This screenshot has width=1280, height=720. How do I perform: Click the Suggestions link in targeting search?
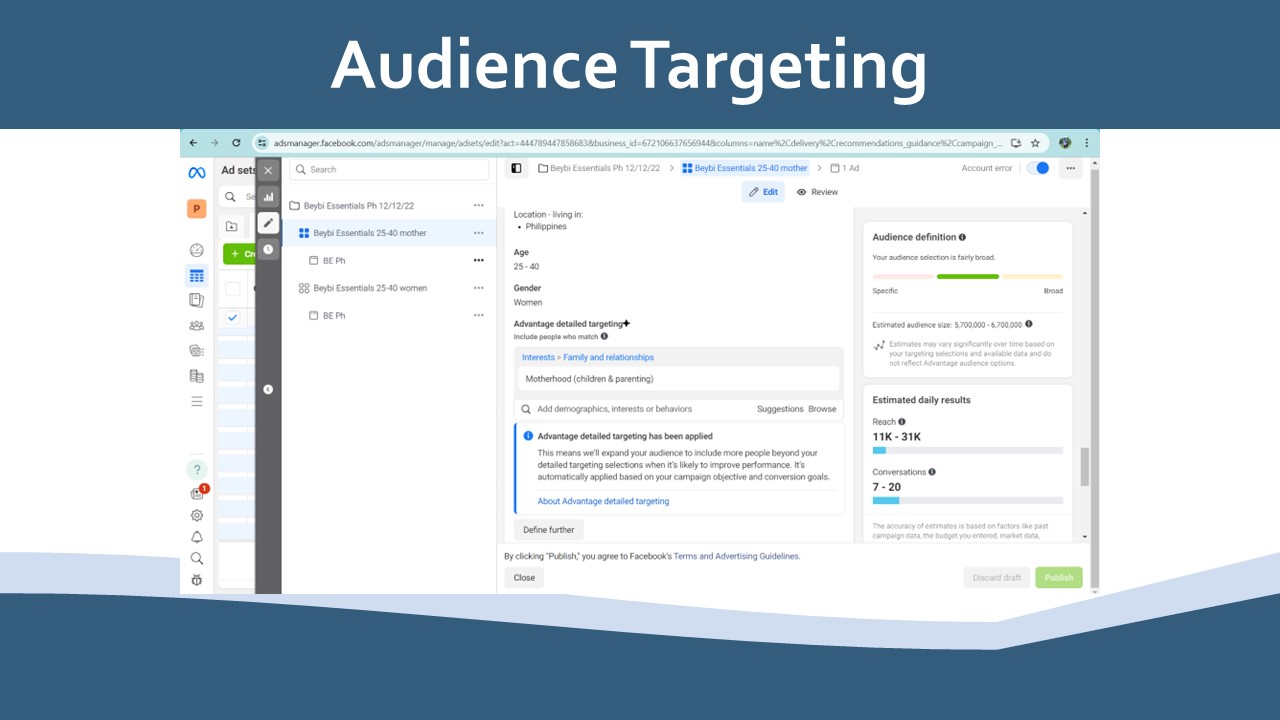[780, 409]
